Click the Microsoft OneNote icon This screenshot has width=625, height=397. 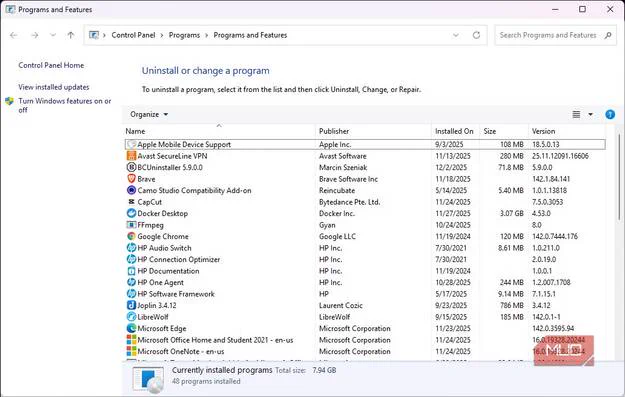pos(132,352)
